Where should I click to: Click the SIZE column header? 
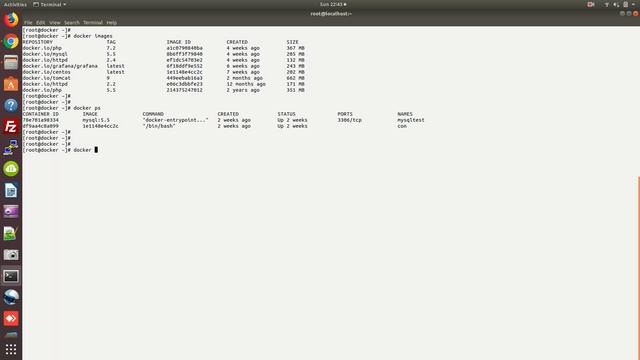click(x=292, y=42)
